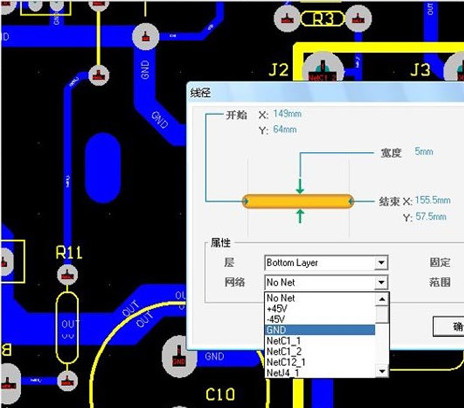Select the J2 designator label

[x=279, y=70]
